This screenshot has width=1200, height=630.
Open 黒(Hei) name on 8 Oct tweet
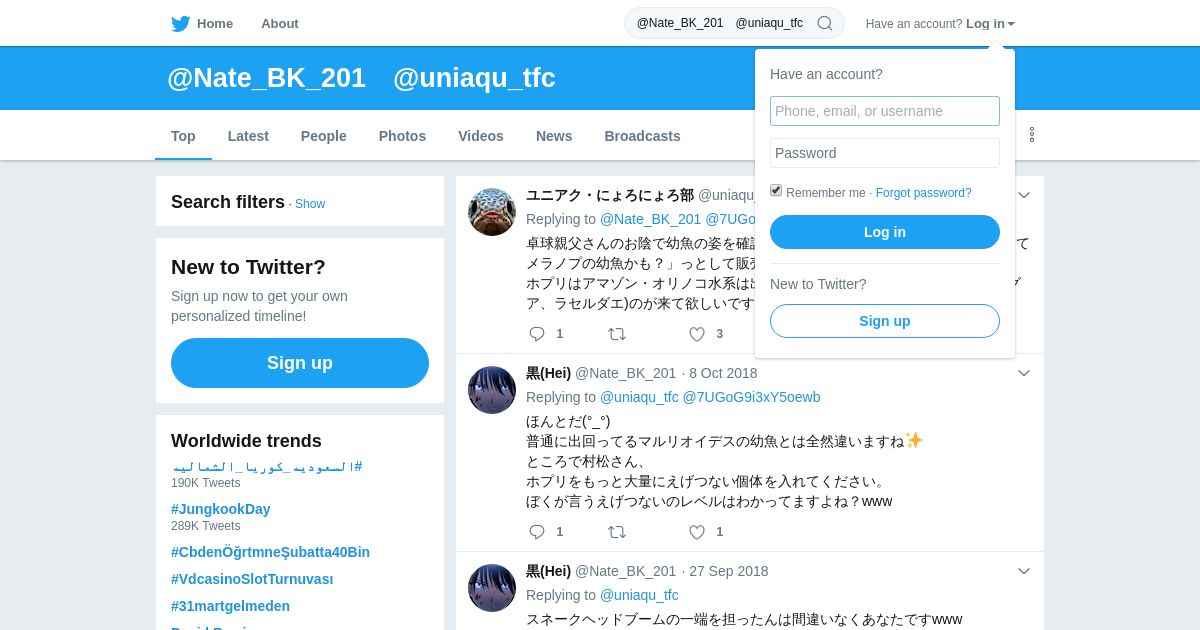[x=548, y=373]
